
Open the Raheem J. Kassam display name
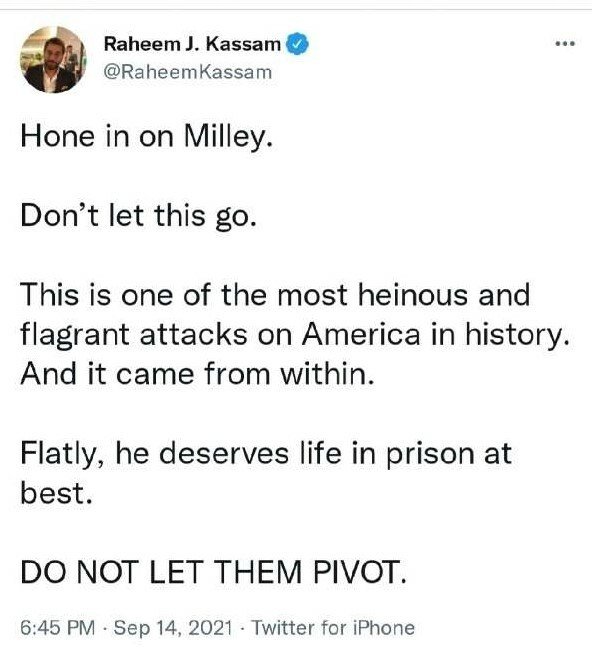(192, 44)
